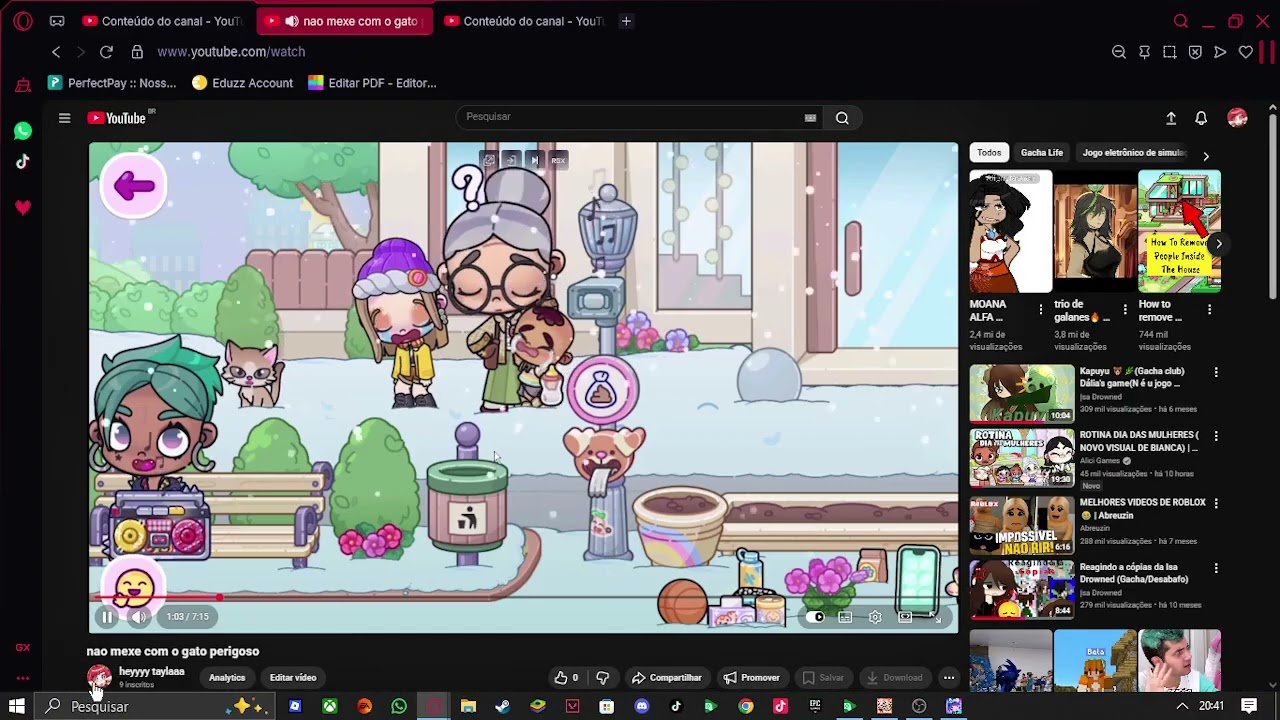
Task: Reload the page in Opera GX
Action: (x=106, y=52)
